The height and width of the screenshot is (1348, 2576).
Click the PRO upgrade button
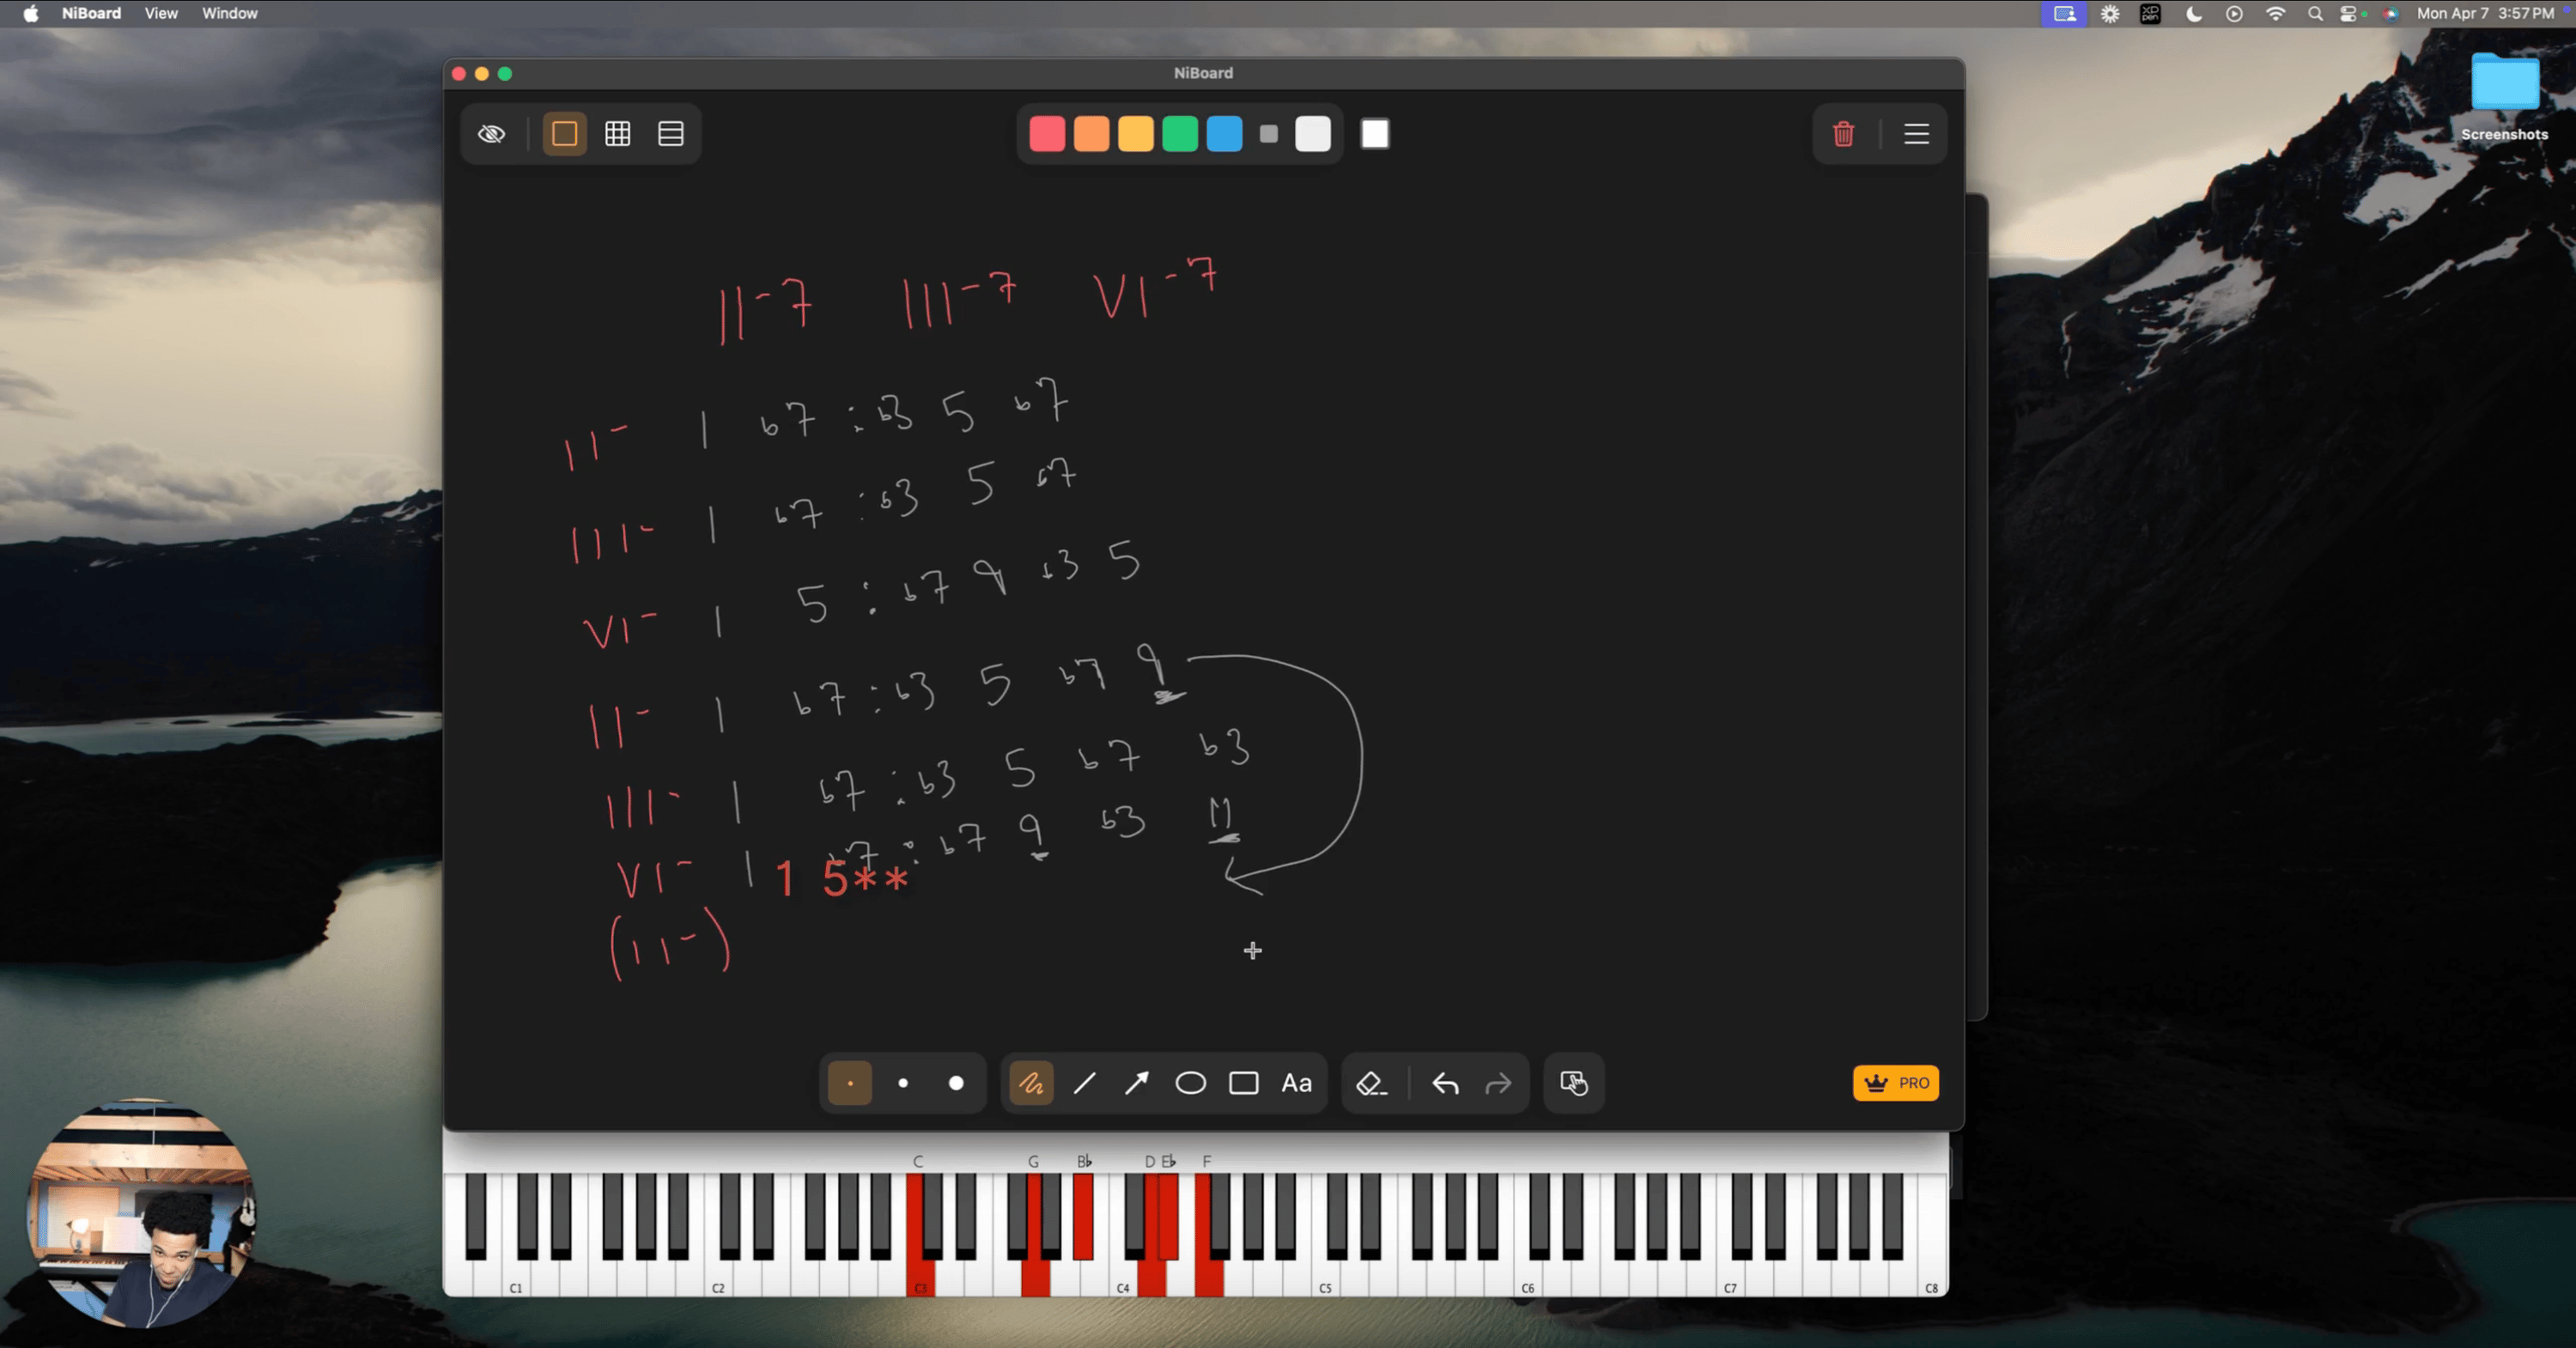pos(1896,1083)
